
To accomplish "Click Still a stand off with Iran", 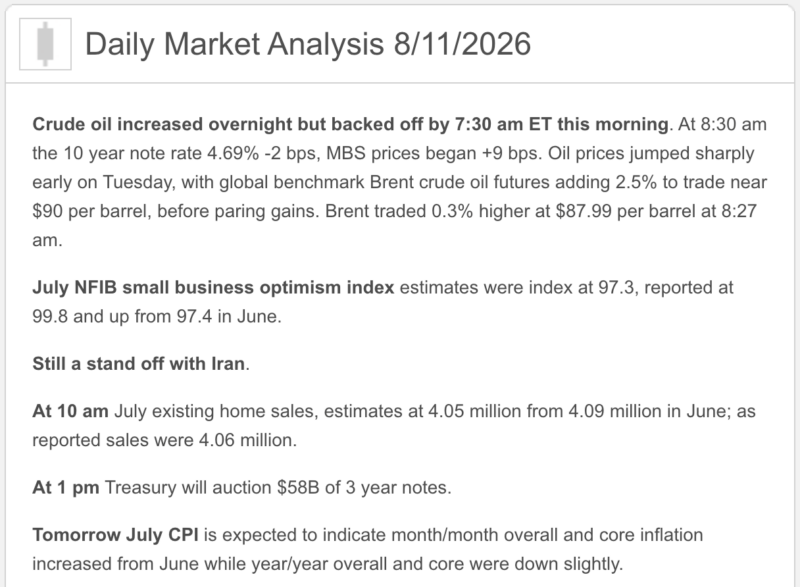I will [139, 364].
